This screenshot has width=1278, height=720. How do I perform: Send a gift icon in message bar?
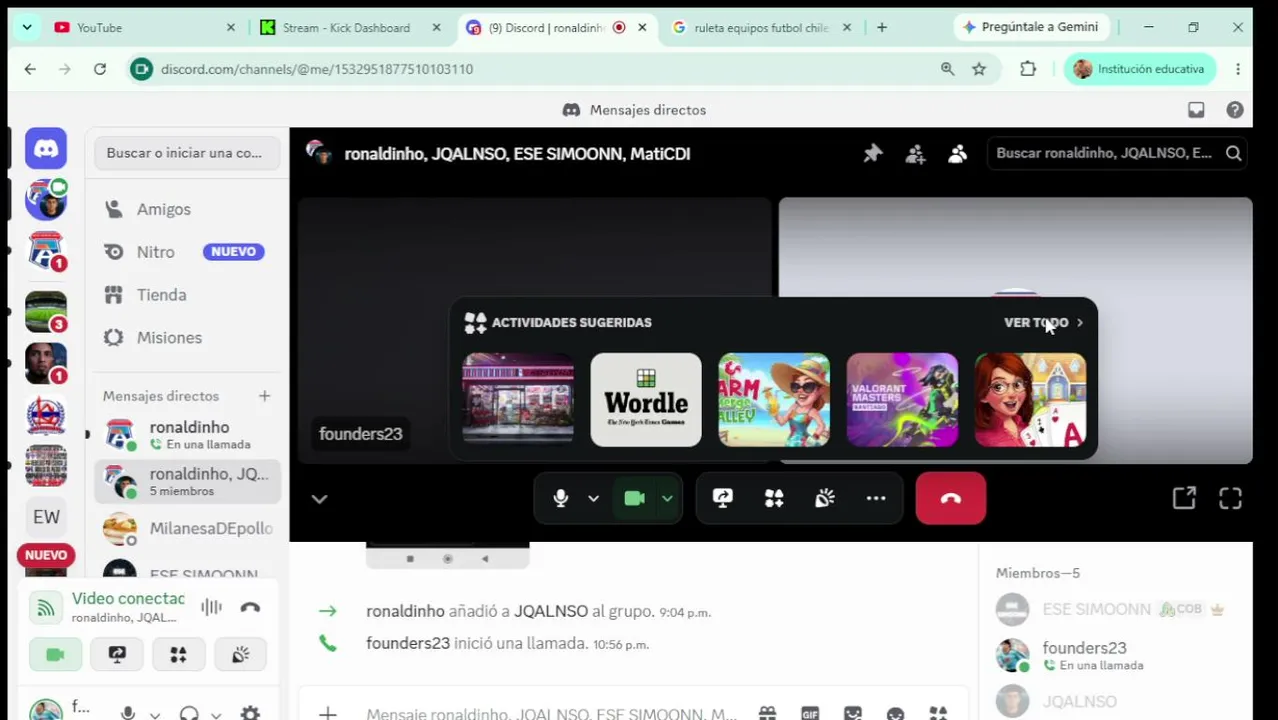(767, 713)
